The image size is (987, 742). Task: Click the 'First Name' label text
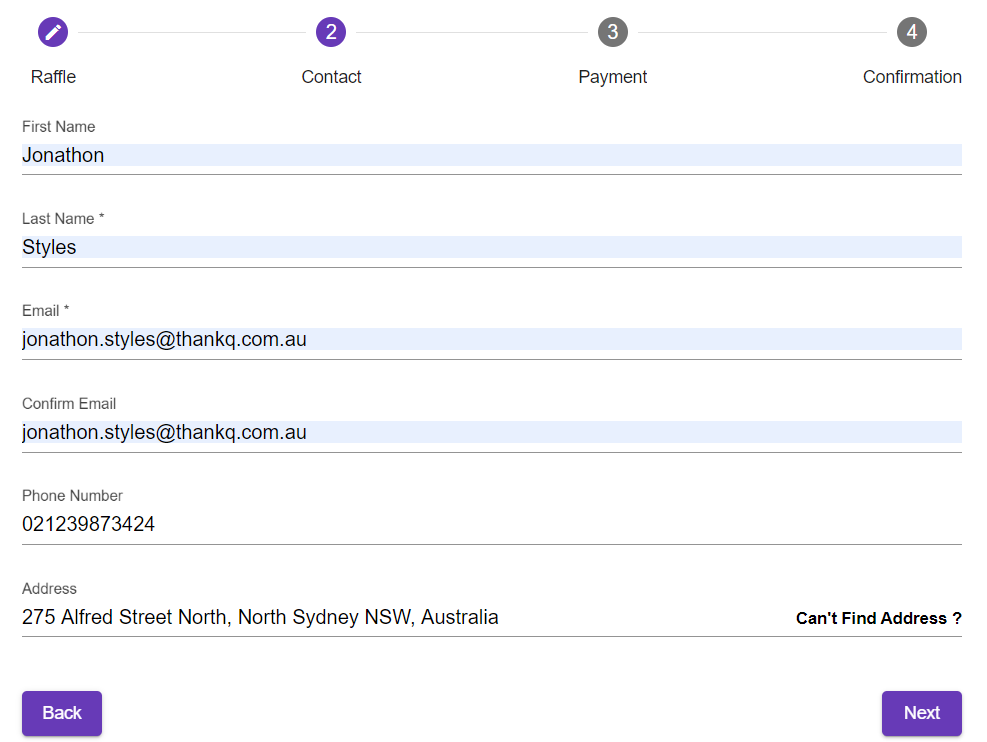(x=59, y=127)
